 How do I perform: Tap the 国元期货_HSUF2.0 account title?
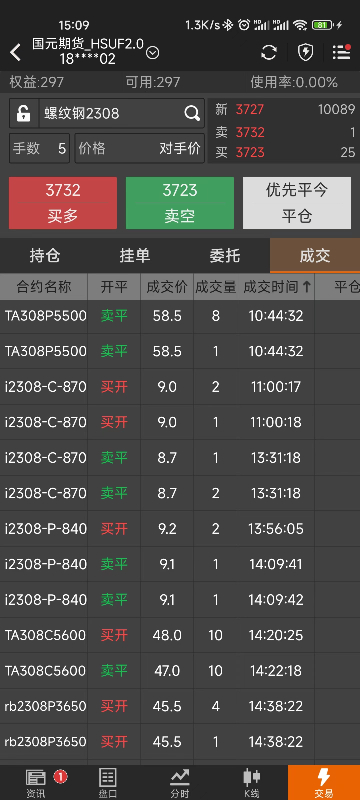tap(88, 44)
